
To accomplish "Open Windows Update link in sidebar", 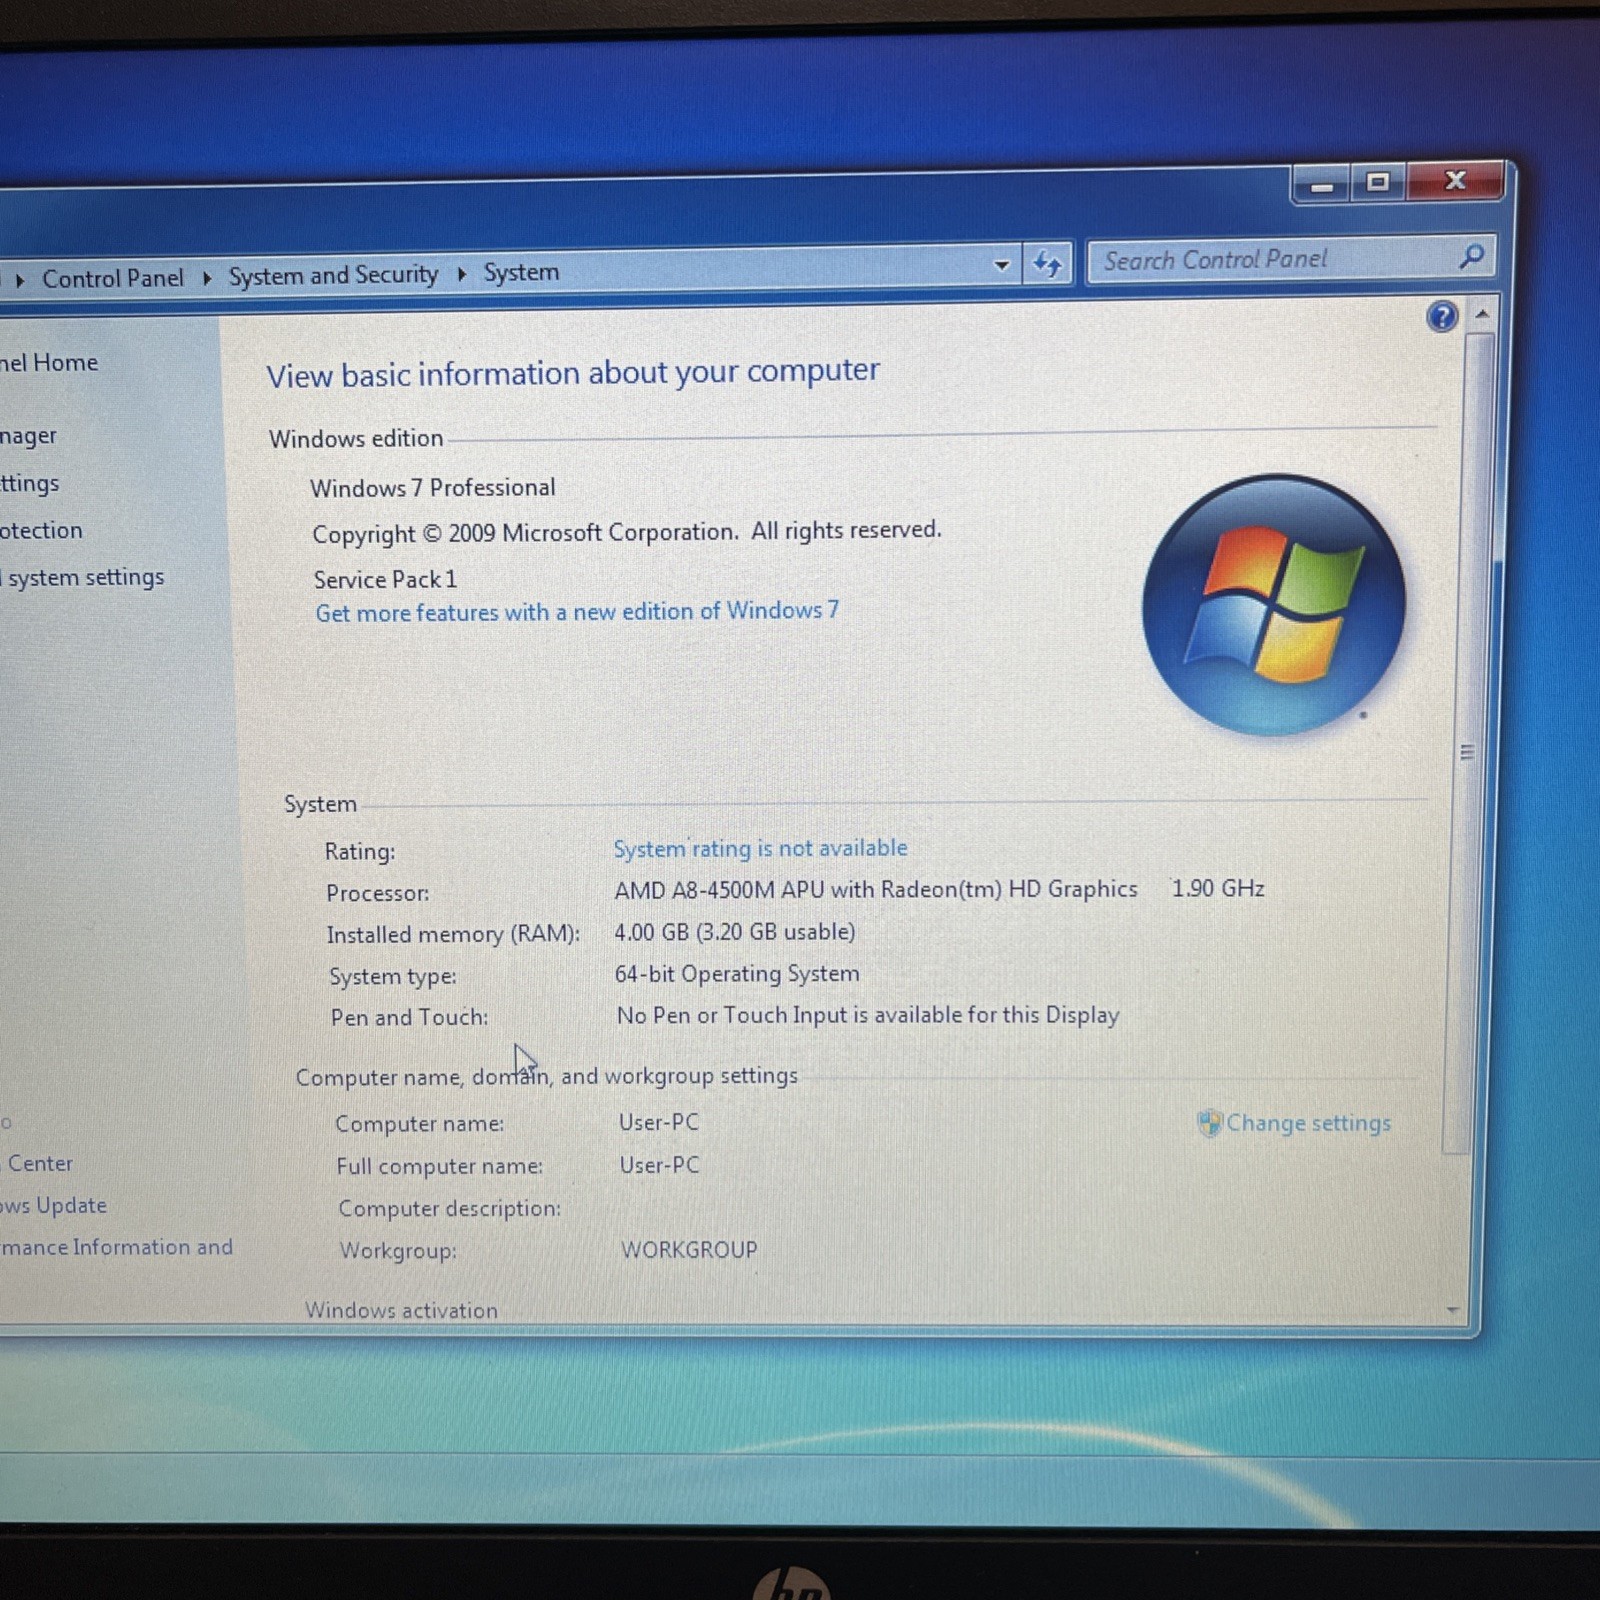I will pyautogui.click(x=53, y=1205).
